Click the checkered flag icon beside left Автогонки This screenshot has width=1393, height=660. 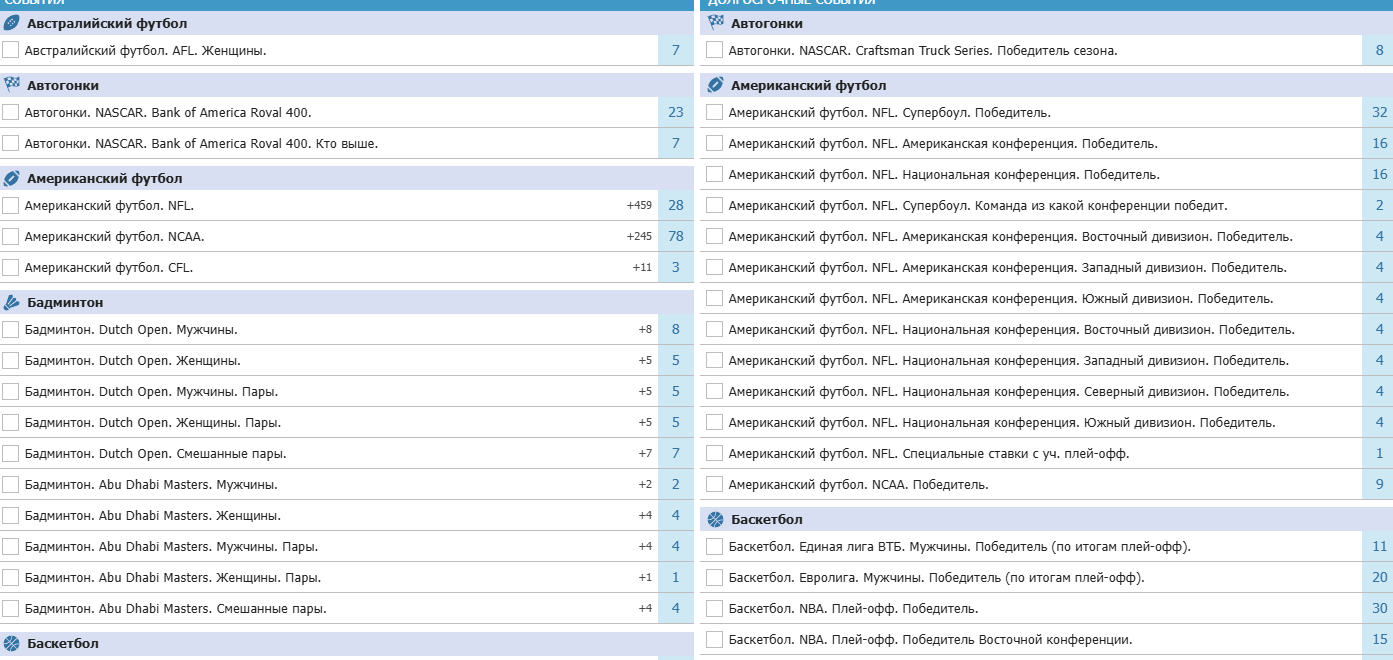coord(12,85)
